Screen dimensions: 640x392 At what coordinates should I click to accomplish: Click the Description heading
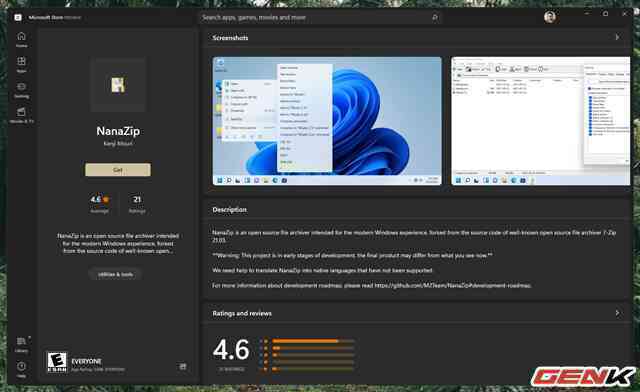229,209
